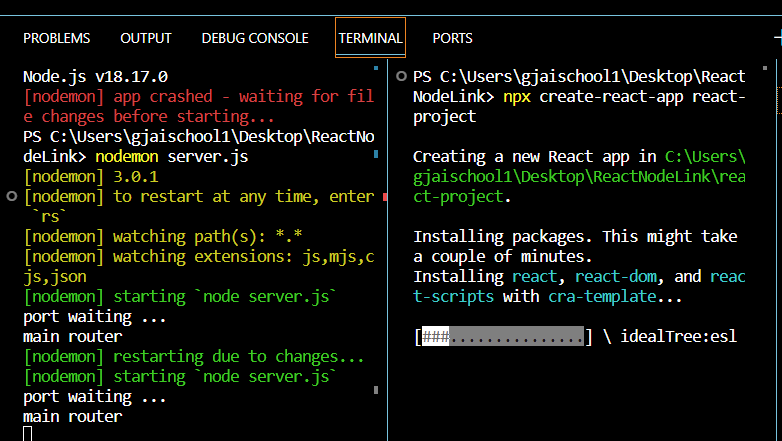The image size is (782, 441).
Task: Click the command decoration circle beside right pane's PS prompt
Action: [x=401, y=76]
